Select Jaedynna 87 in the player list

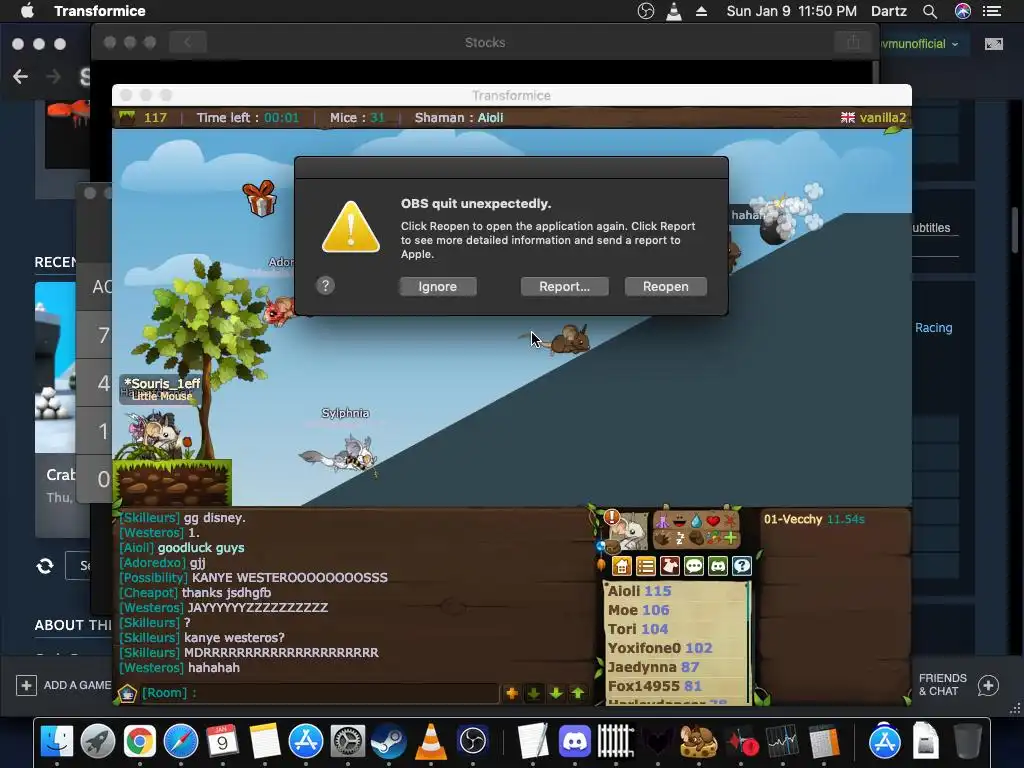[x=653, y=667]
